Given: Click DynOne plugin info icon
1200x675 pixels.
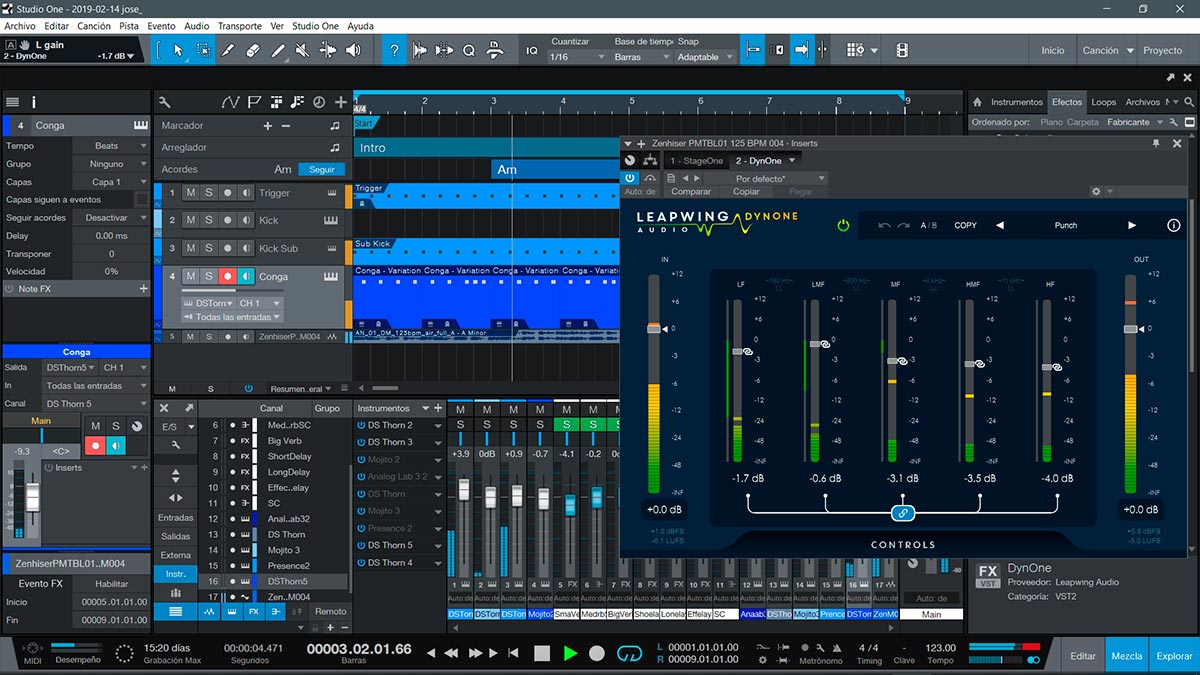Looking at the screenshot, I should point(1174,225).
